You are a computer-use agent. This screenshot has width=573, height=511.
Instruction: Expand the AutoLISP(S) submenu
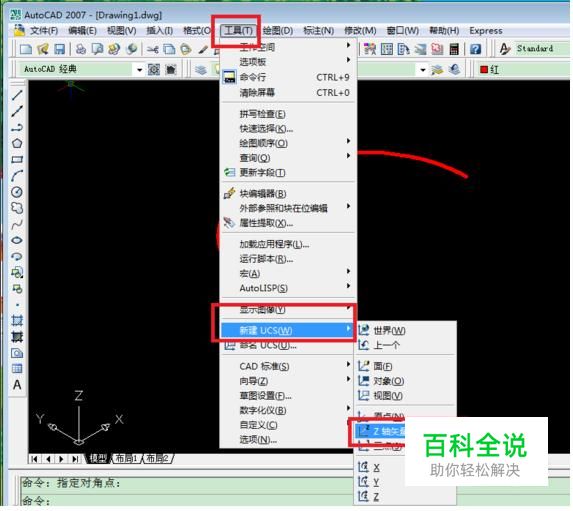[288, 288]
